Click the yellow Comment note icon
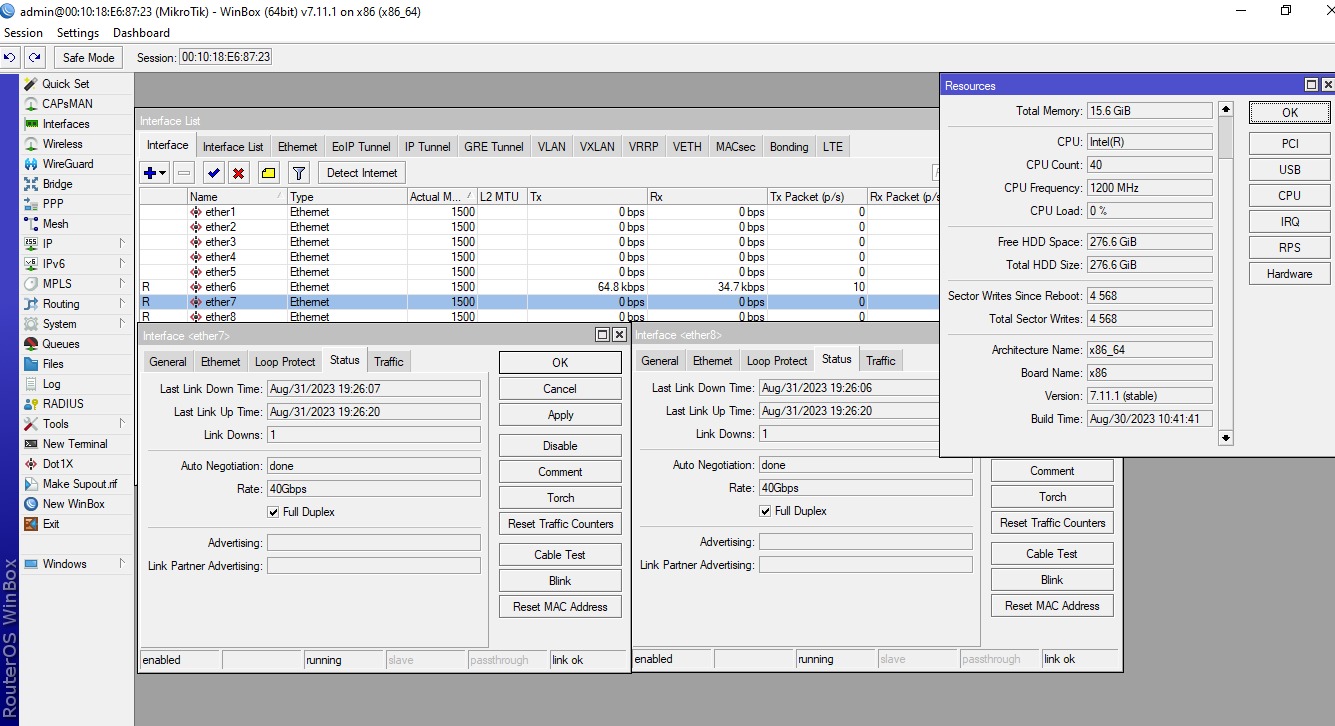This screenshot has height=726, width=1335. pos(268,173)
